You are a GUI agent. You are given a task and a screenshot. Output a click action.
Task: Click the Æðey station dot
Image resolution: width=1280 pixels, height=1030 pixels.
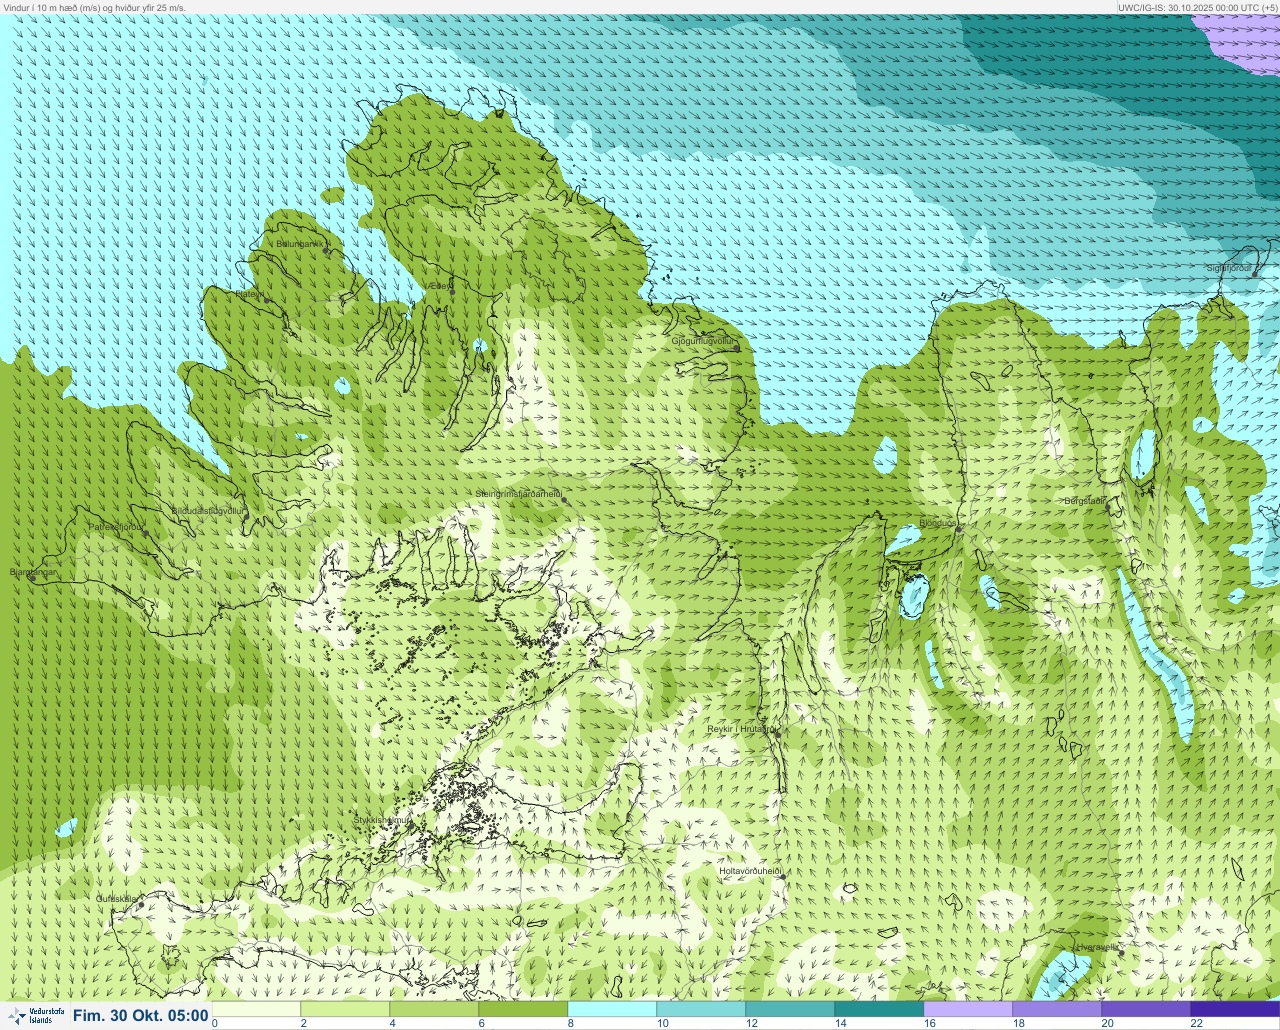tap(452, 291)
